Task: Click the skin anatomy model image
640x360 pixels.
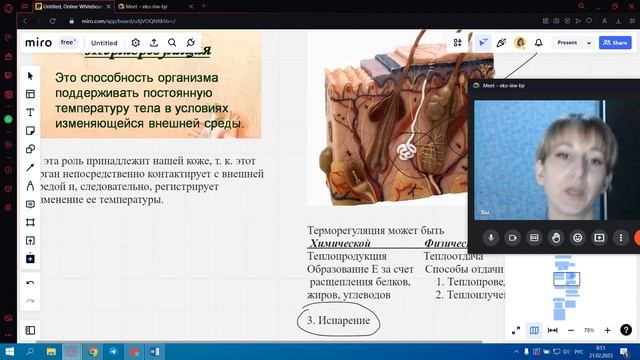Action: (x=400, y=118)
